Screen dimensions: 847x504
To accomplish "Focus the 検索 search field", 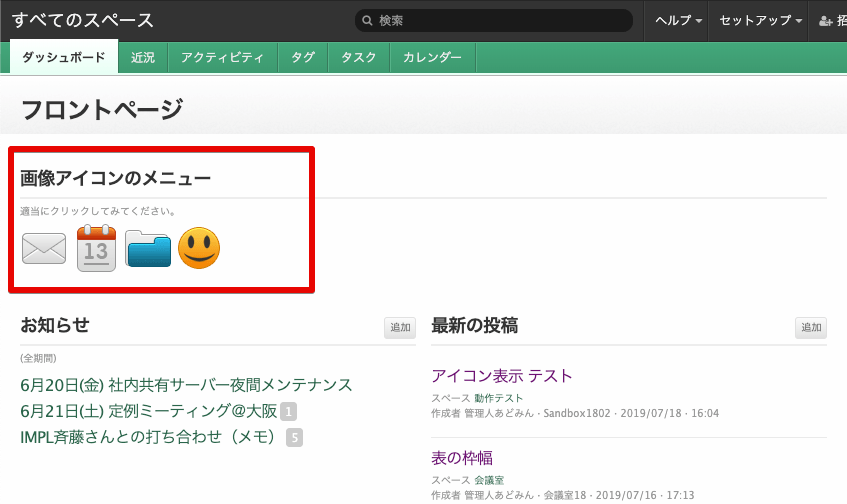I will [494, 21].
